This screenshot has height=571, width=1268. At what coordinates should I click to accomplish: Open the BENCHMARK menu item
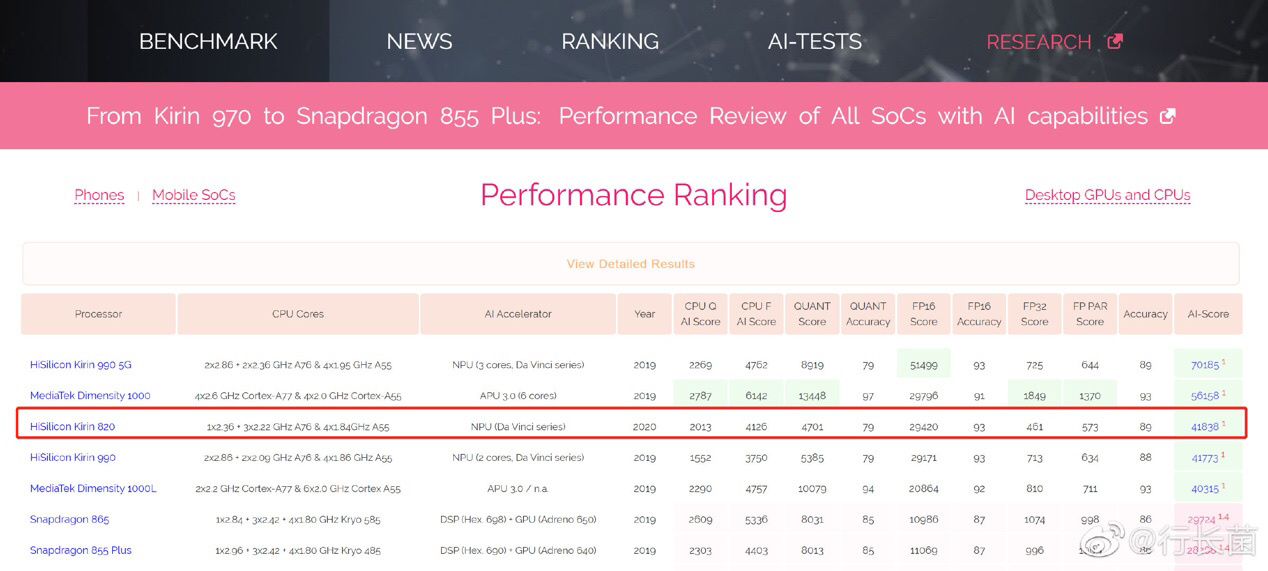[x=208, y=42]
